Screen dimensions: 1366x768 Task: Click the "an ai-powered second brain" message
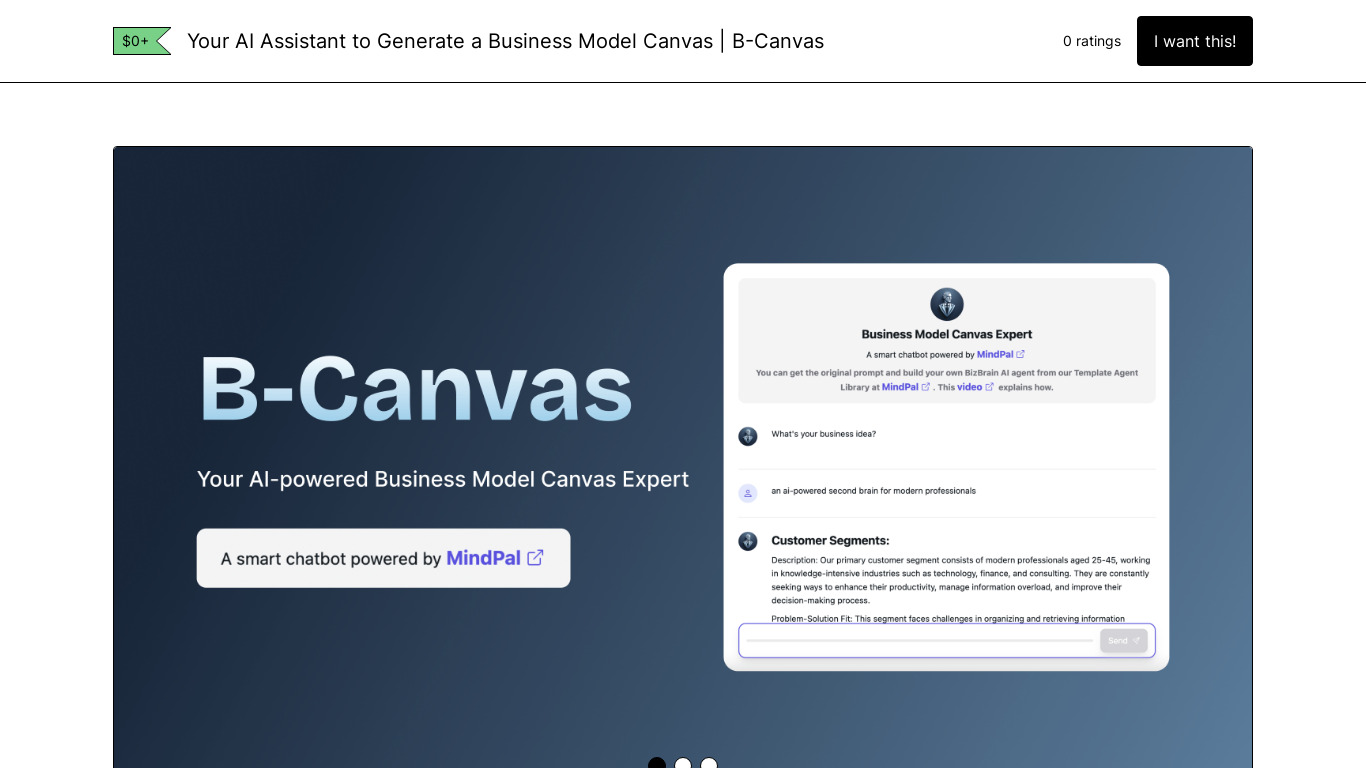pos(873,491)
